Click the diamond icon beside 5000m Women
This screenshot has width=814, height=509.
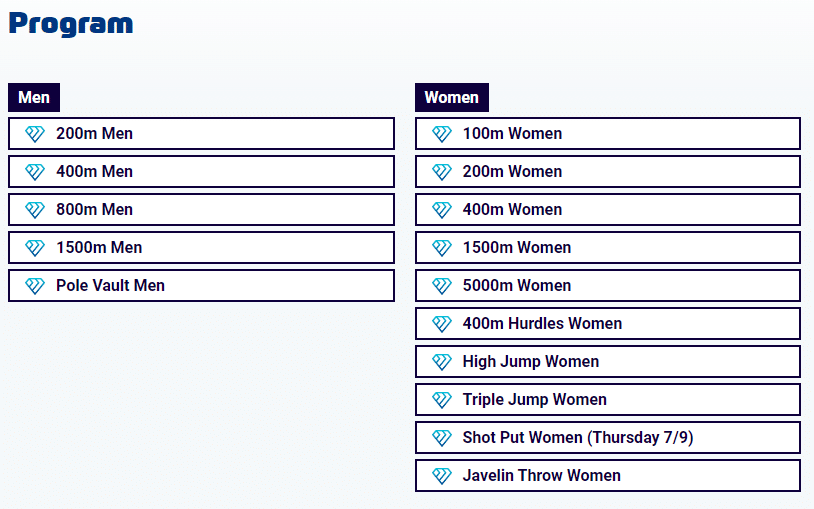442,286
